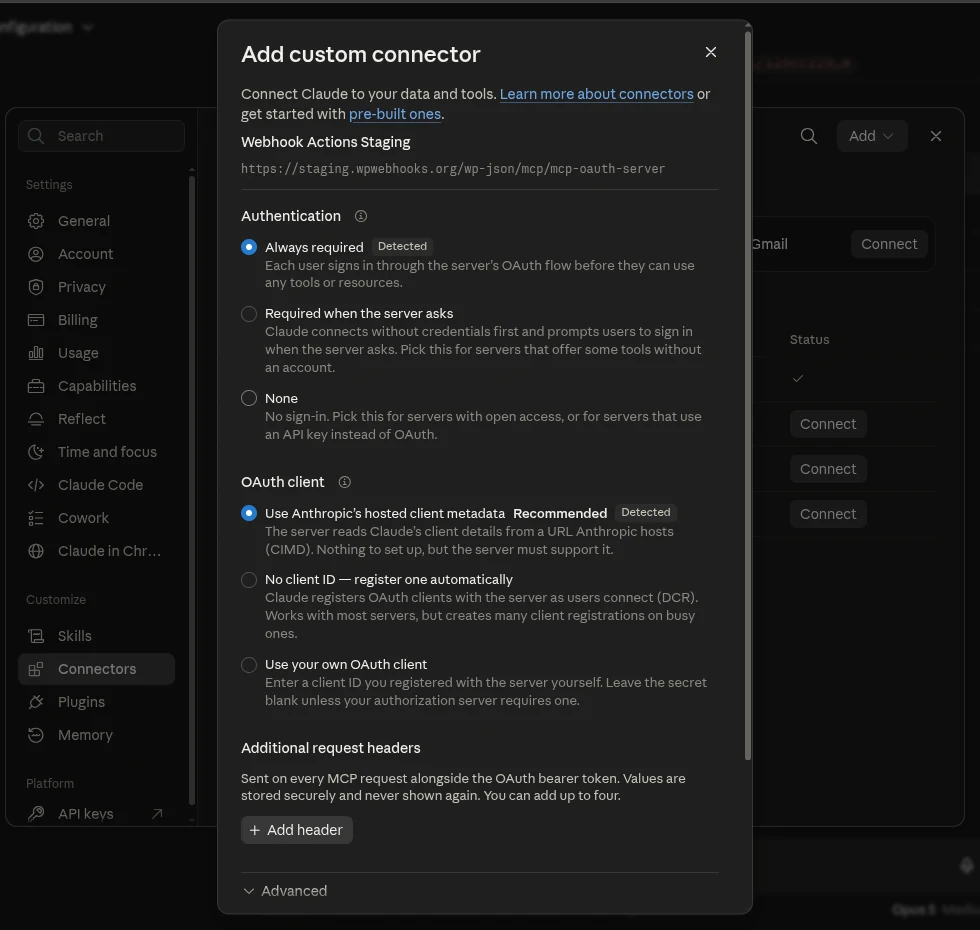Click the OAuth client info icon
Image resolution: width=980 pixels, height=930 pixels.
pos(344,482)
